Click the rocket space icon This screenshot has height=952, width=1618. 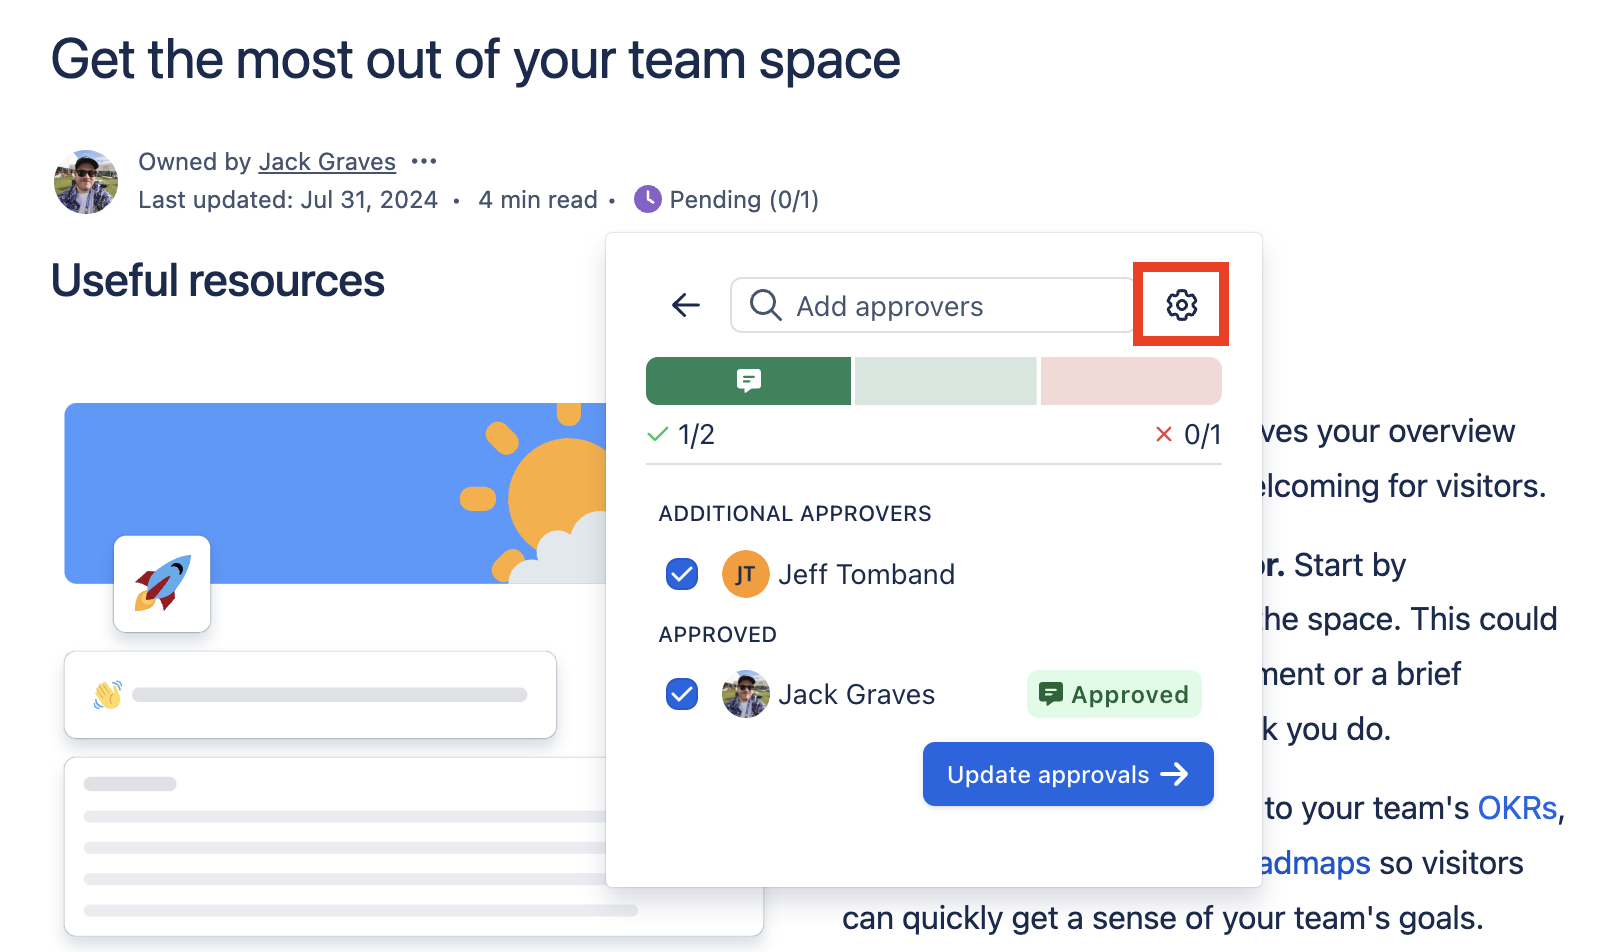pos(162,584)
